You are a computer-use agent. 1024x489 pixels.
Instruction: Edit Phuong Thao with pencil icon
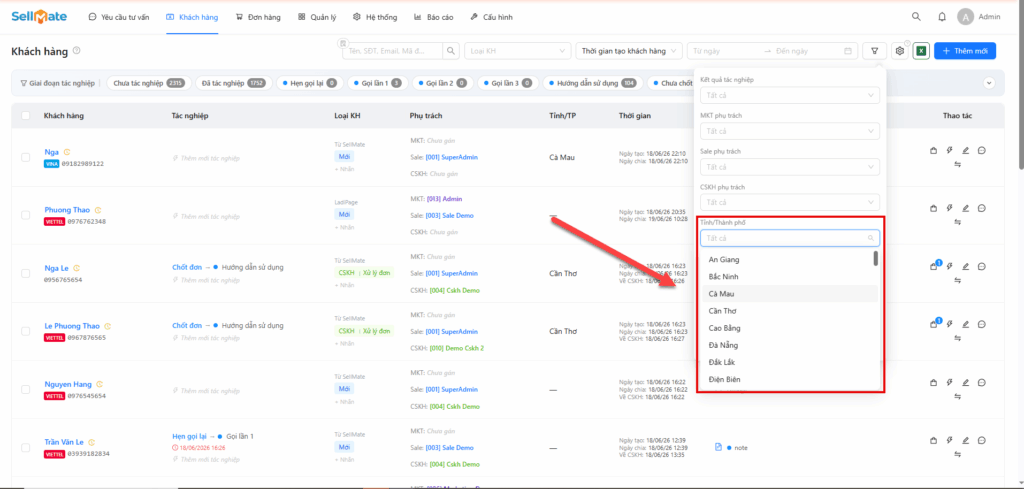pyautogui.click(x=965, y=208)
